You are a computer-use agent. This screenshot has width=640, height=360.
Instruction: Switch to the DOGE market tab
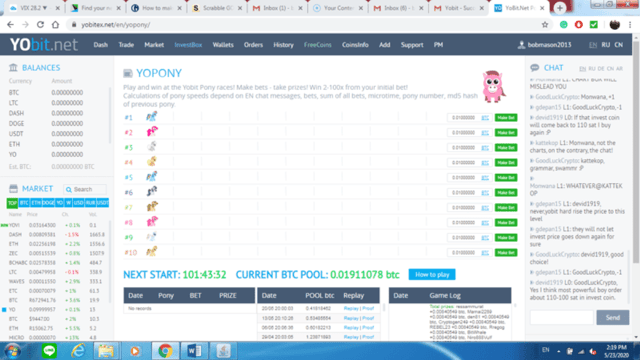pos(48,202)
